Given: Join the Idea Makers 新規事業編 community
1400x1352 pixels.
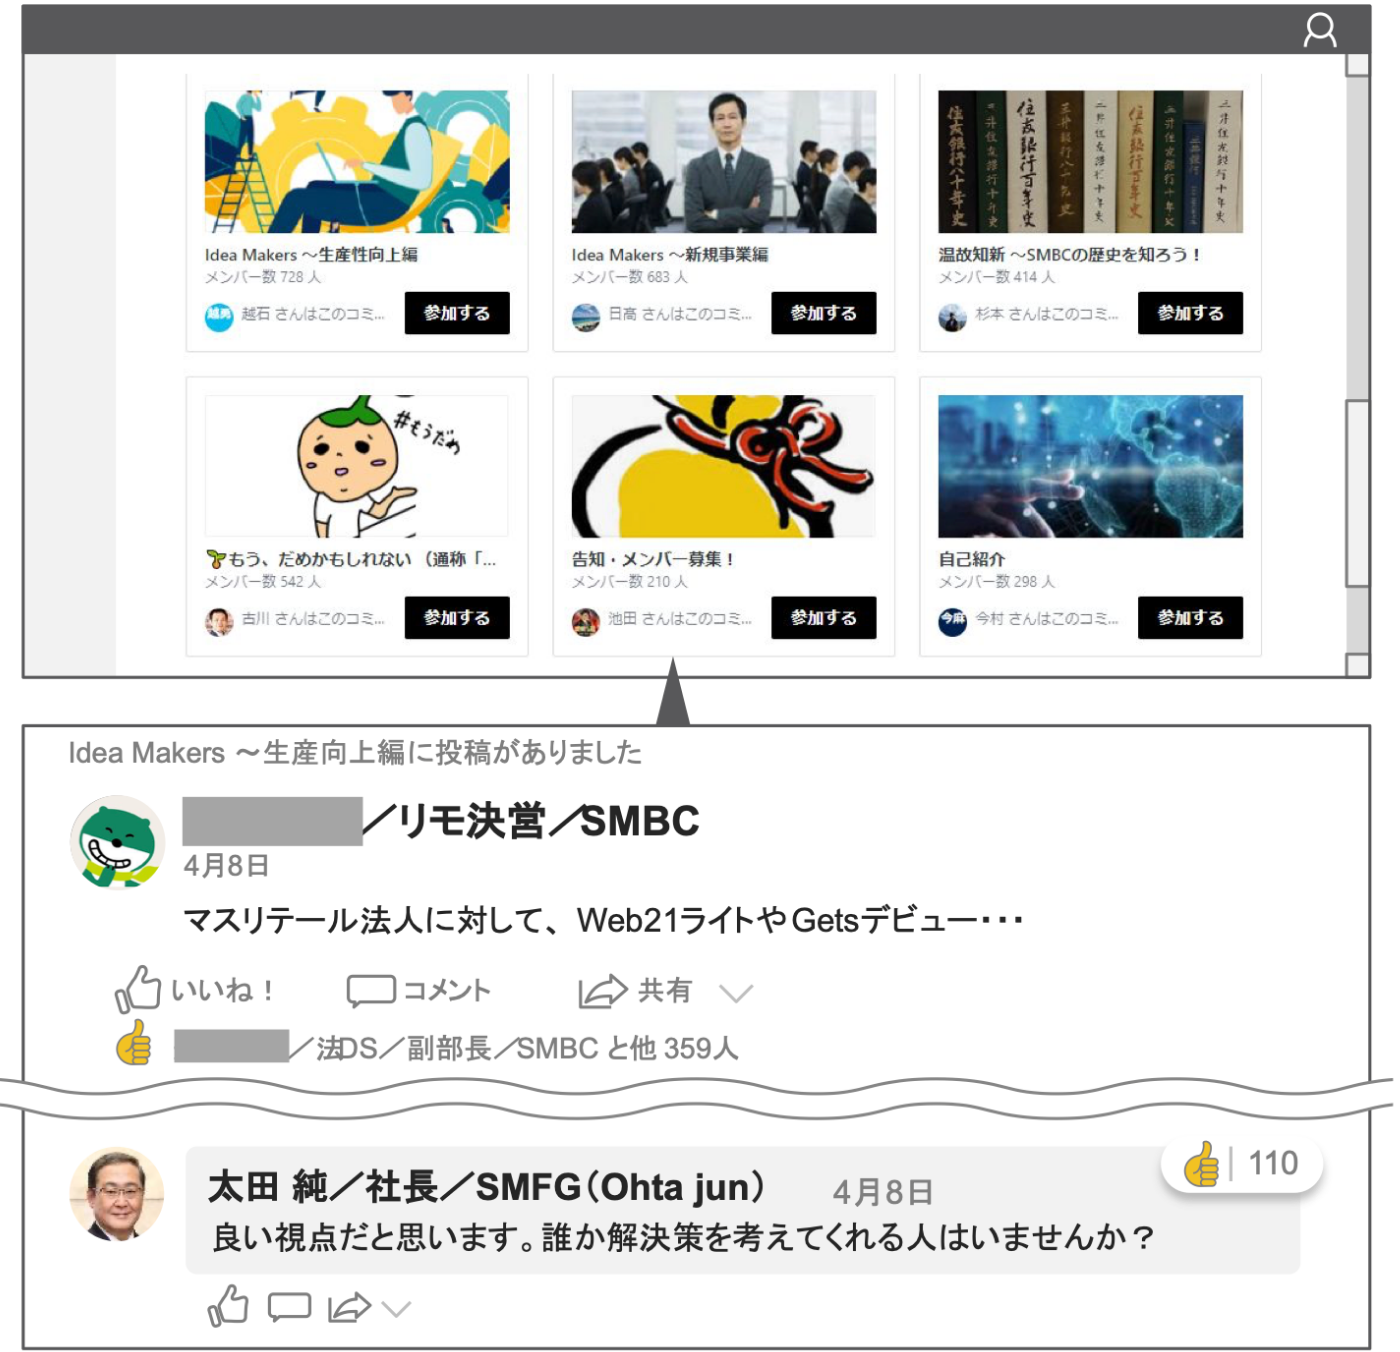Looking at the screenshot, I should [x=824, y=313].
